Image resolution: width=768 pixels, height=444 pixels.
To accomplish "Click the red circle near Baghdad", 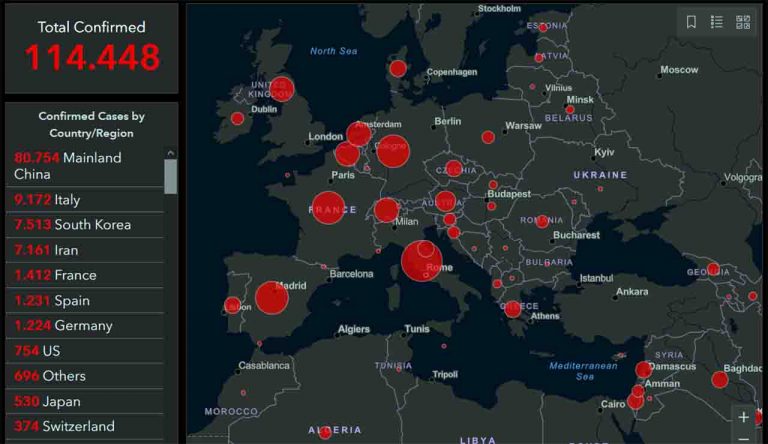I will 720,379.
